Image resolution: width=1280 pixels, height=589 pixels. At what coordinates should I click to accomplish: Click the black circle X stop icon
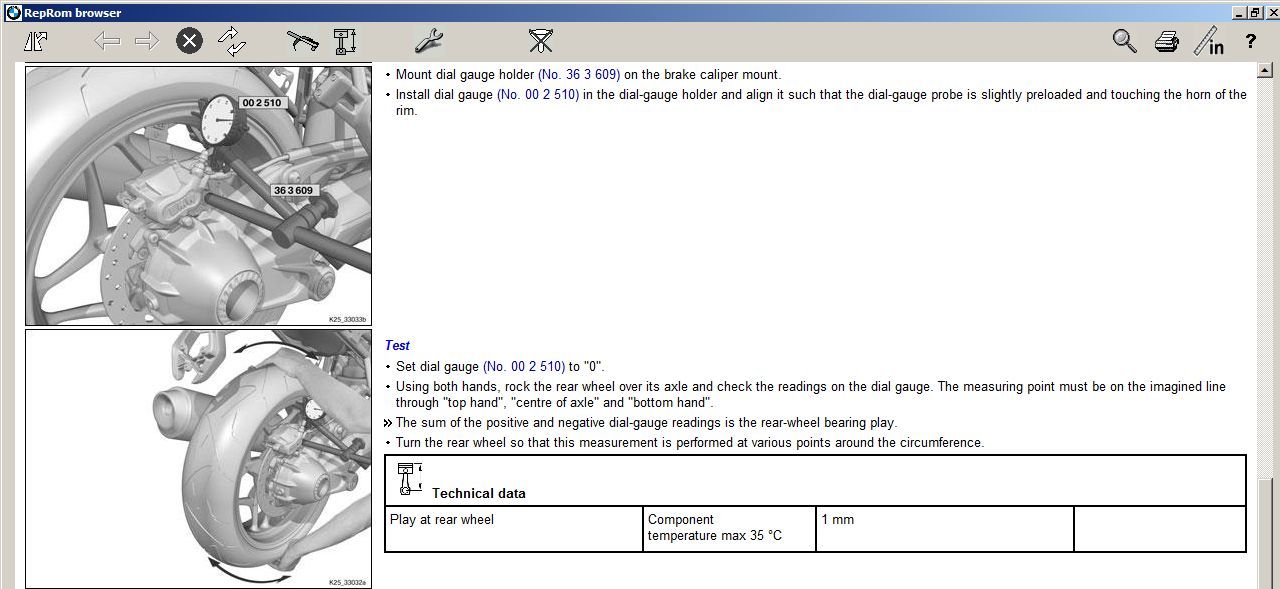click(x=189, y=41)
